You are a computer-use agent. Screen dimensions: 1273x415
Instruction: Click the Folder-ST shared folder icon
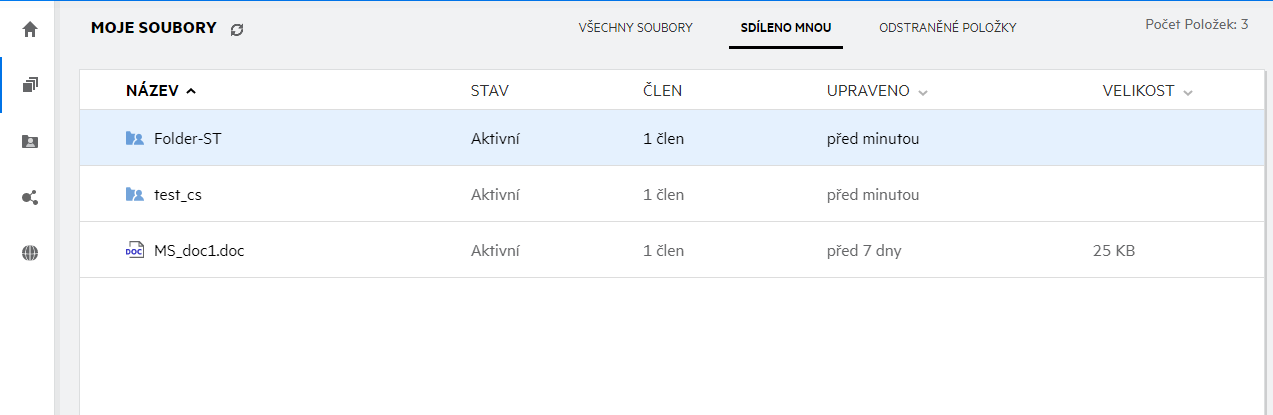135,139
